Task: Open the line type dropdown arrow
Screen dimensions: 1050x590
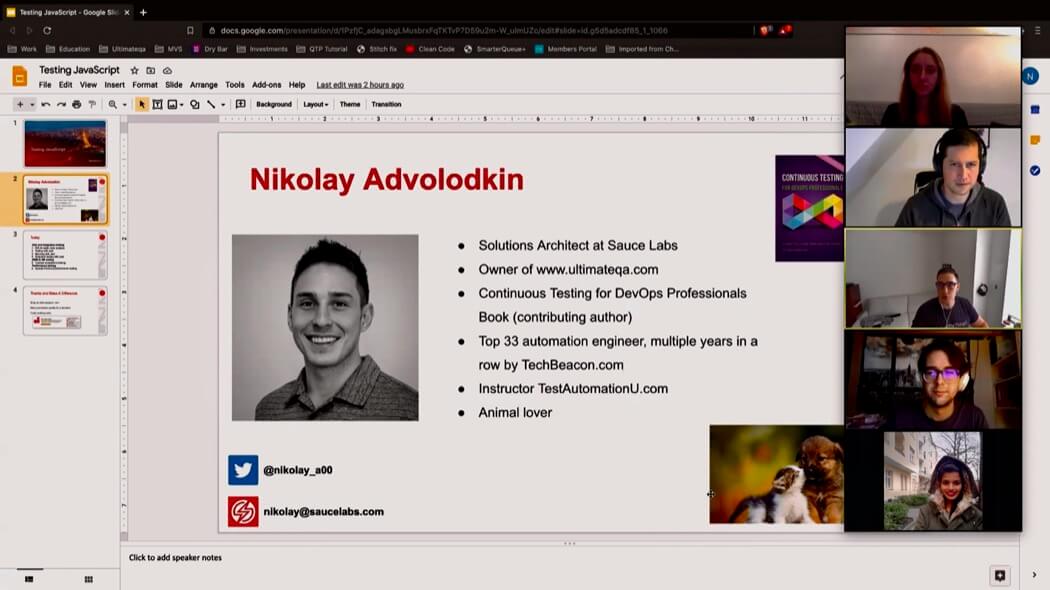Action: coord(223,104)
